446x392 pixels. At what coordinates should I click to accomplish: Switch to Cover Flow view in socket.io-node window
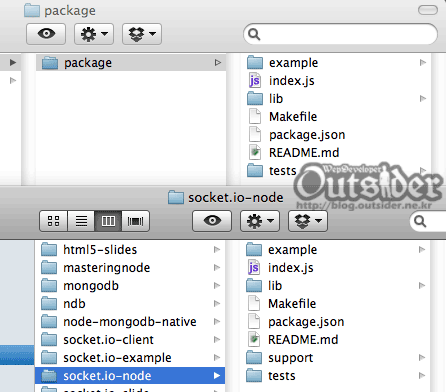136,221
